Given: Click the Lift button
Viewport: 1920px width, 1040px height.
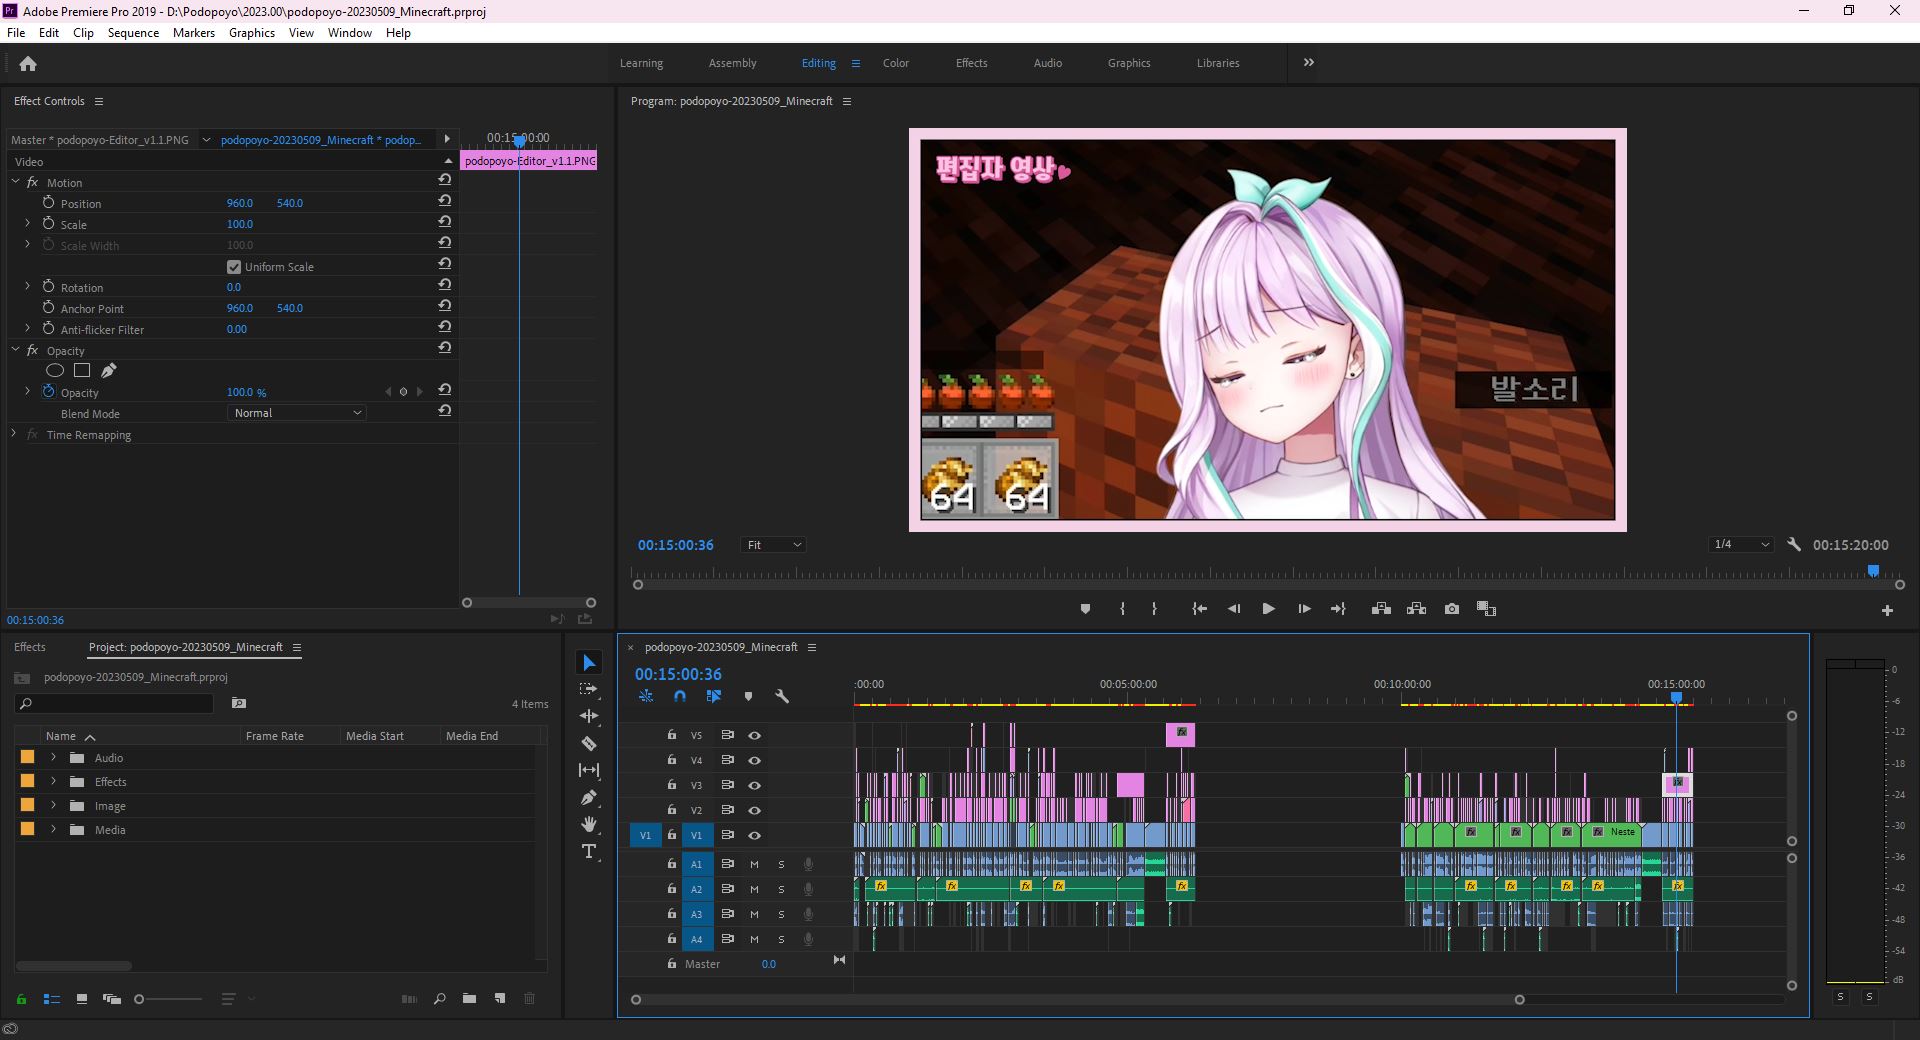Looking at the screenshot, I should (1381, 608).
